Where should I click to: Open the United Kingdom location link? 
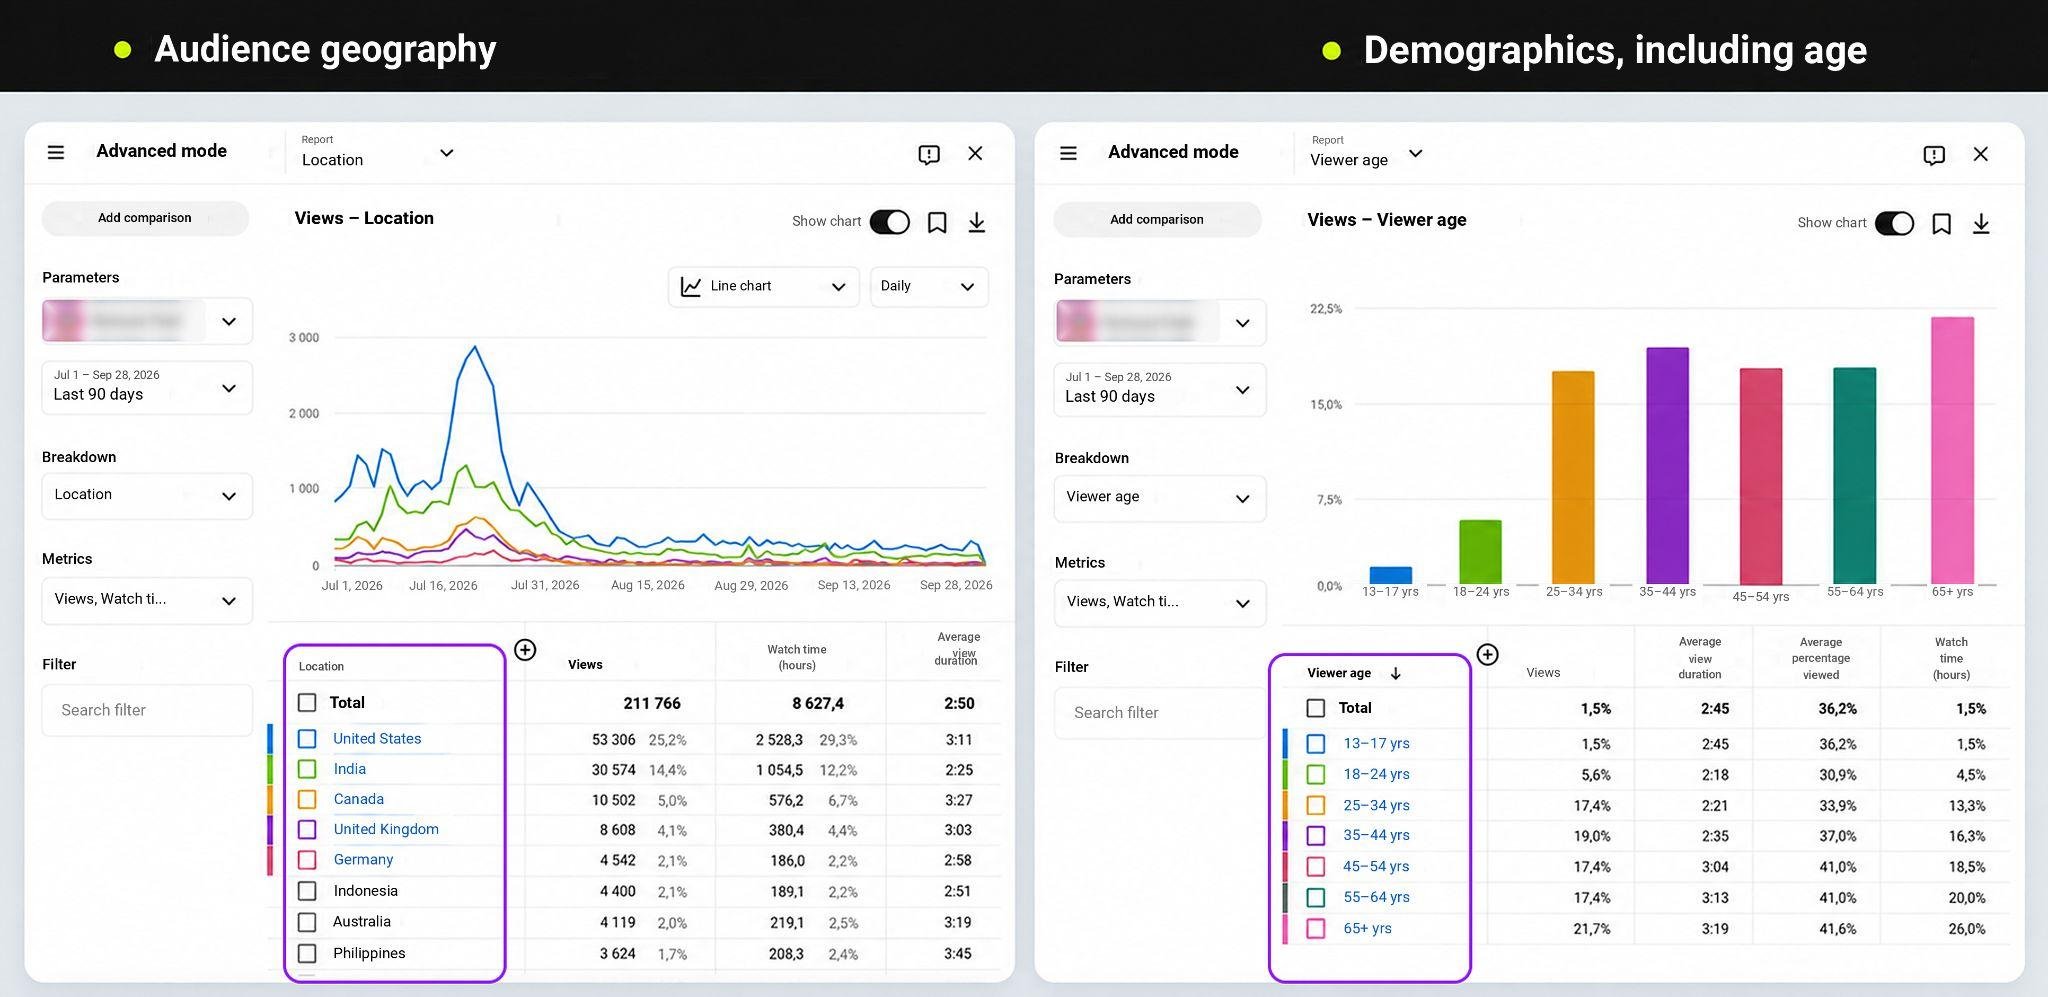[x=386, y=829]
